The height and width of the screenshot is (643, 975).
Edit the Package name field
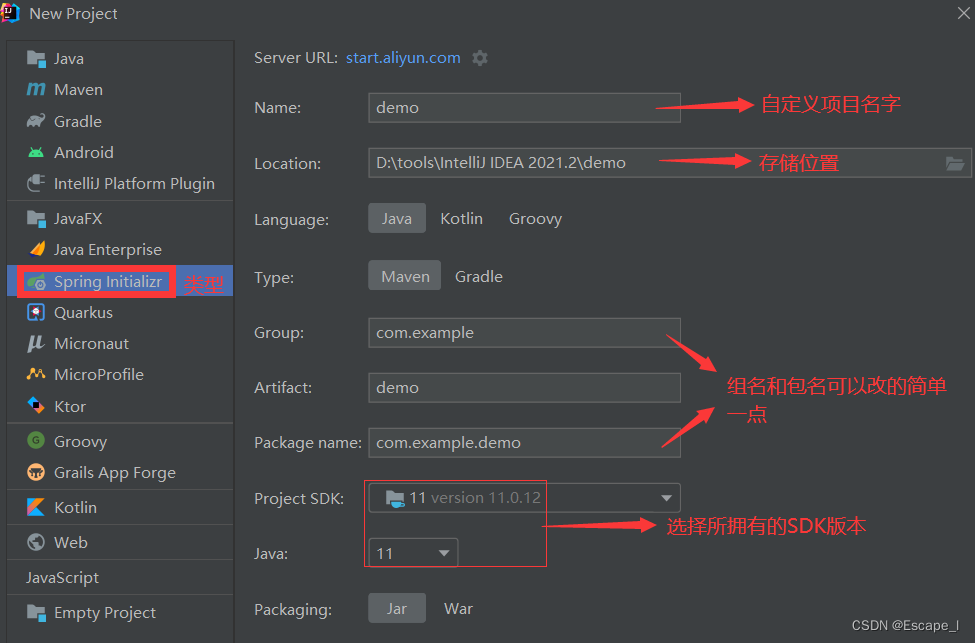coord(524,442)
